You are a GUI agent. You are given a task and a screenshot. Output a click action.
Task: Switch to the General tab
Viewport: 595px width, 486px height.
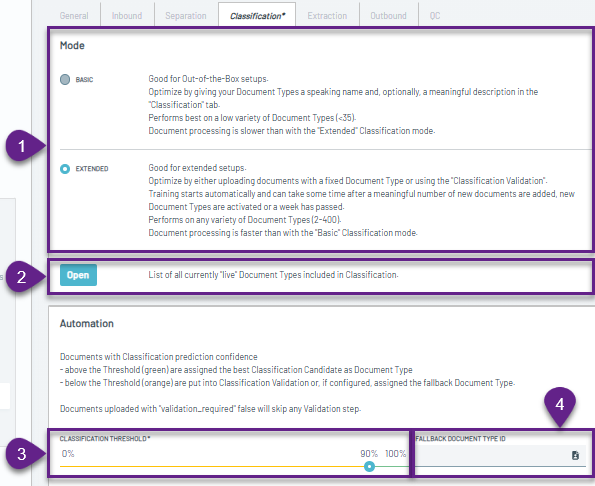click(x=74, y=16)
